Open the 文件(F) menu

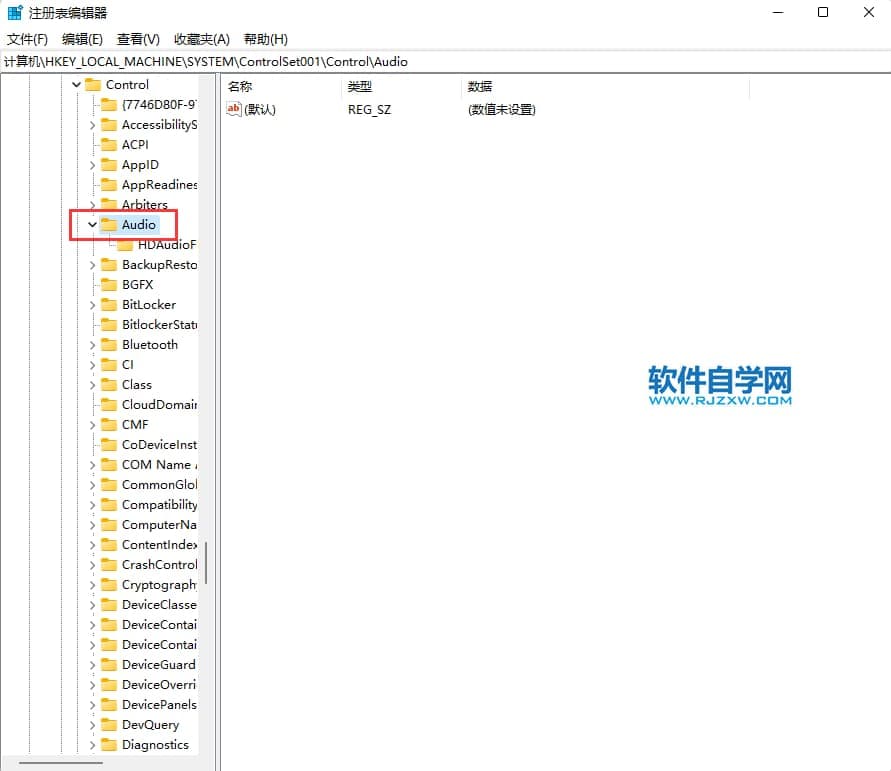tap(27, 39)
